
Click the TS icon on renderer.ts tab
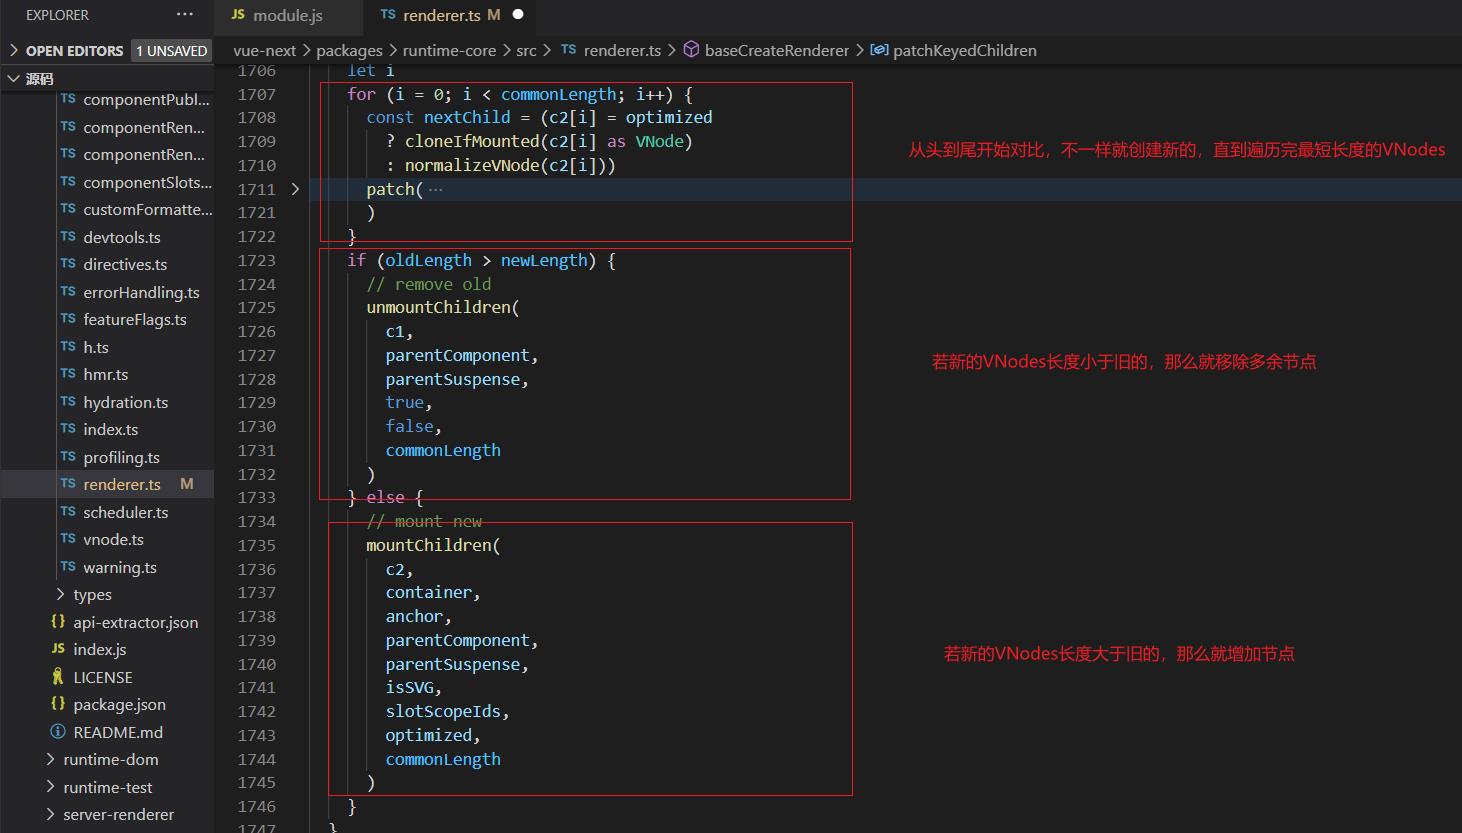point(388,15)
